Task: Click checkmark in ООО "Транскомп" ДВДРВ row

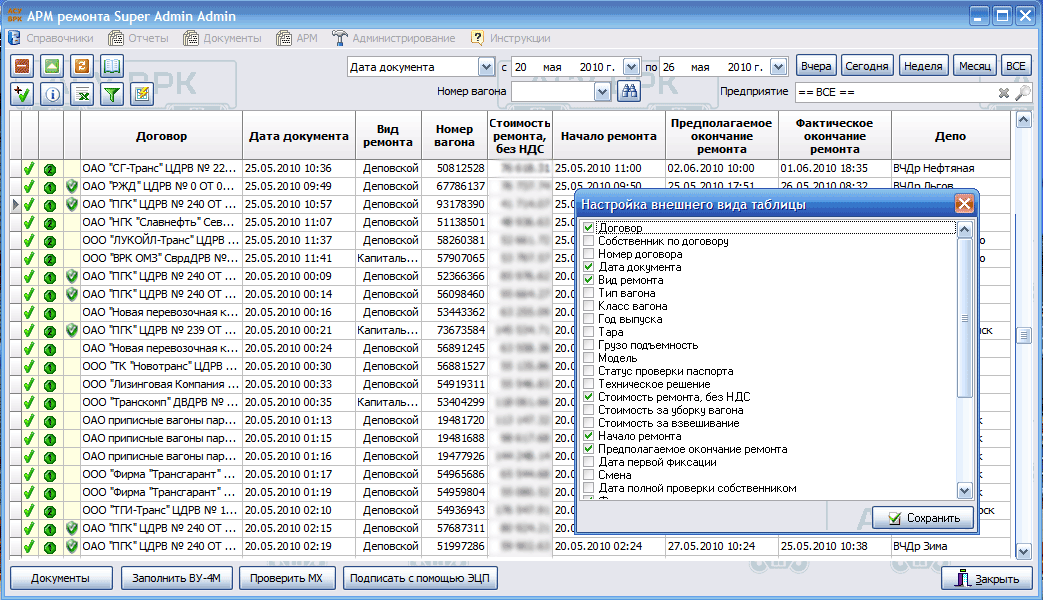Action: [29, 402]
